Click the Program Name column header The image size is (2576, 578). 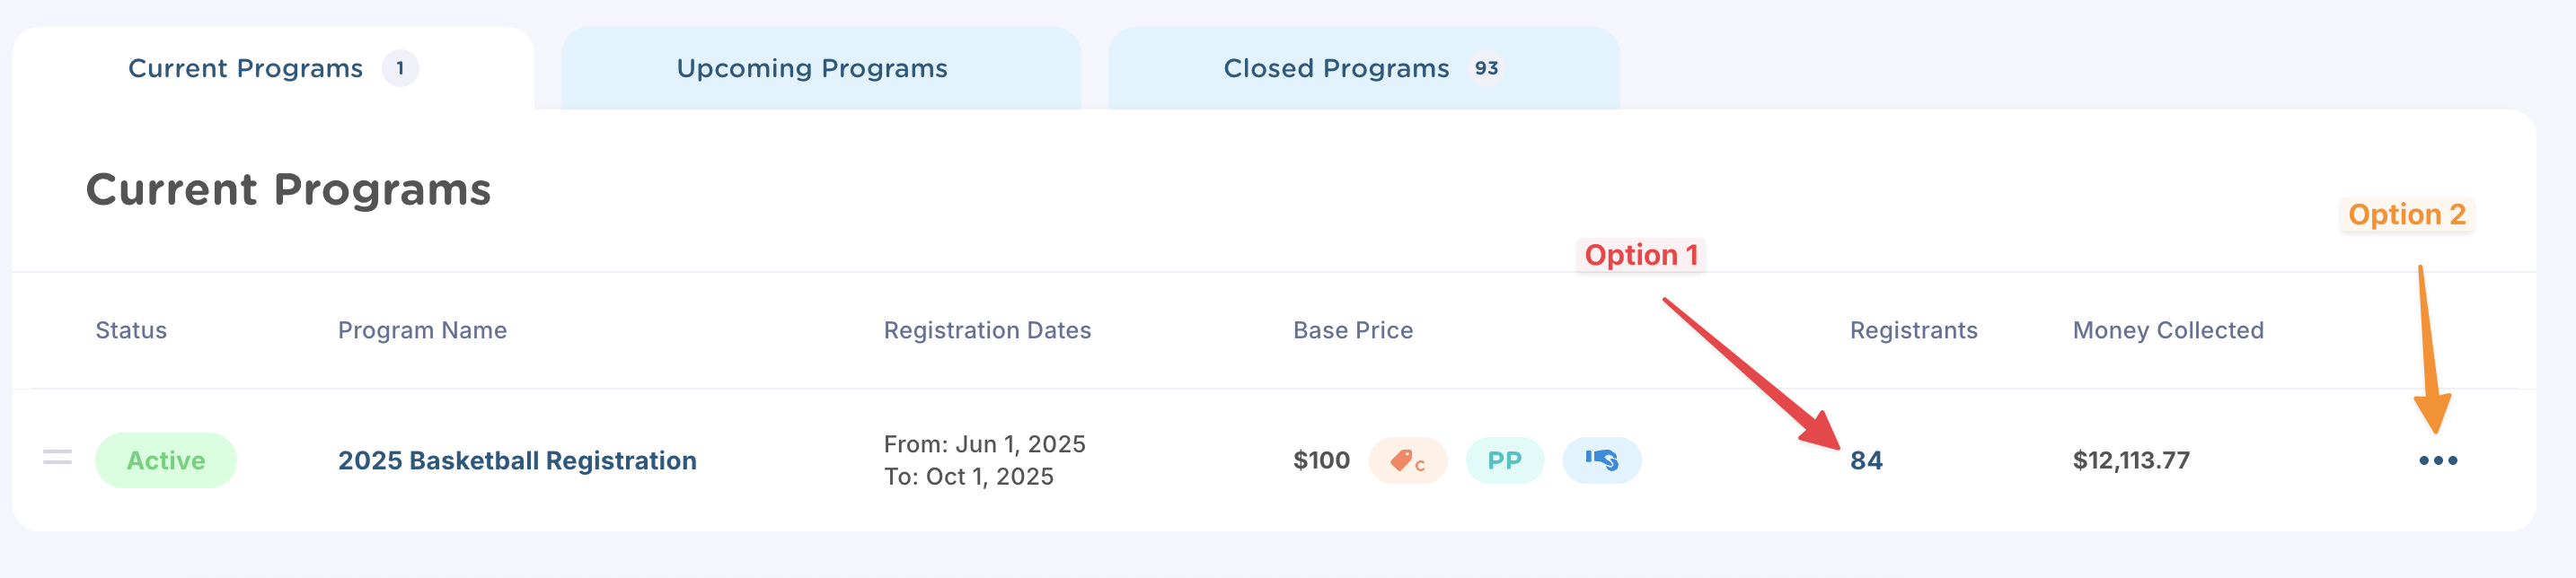tap(422, 330)
